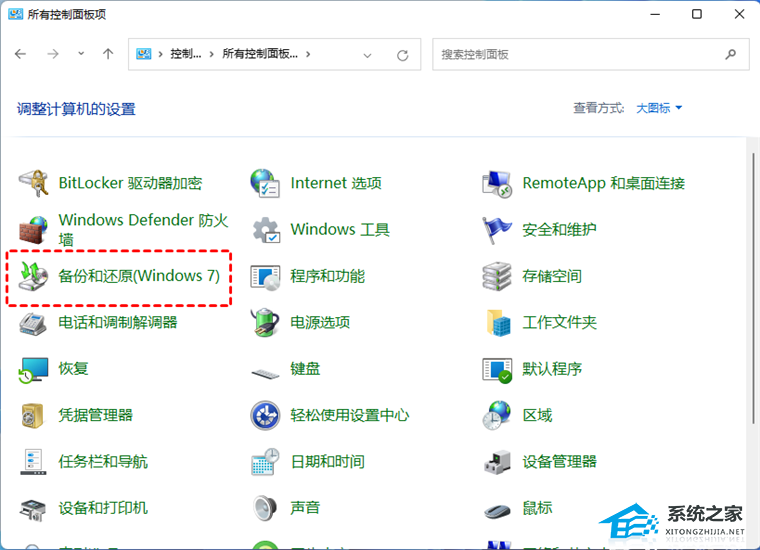The image size is (760, 550).
Task: Open the 区域 text link
Action: 537,415
